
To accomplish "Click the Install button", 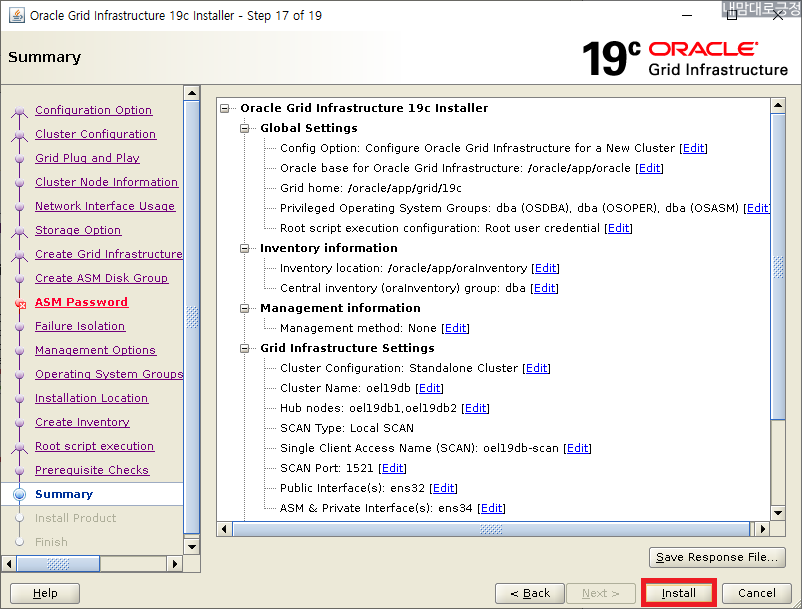I will pos(678,593).
